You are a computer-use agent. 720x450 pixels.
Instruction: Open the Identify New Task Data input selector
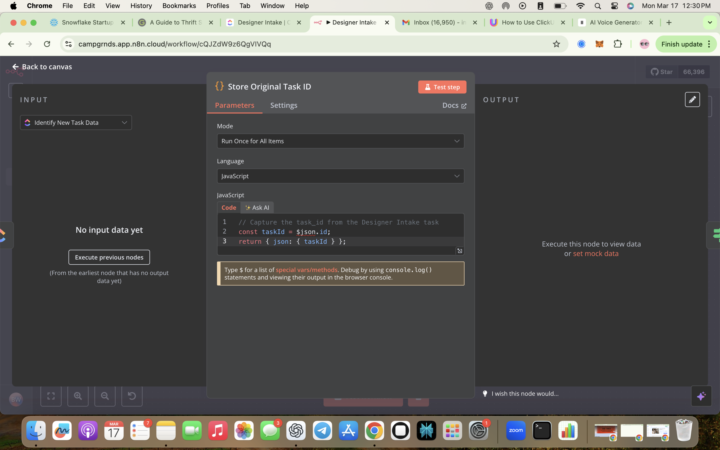76,123
